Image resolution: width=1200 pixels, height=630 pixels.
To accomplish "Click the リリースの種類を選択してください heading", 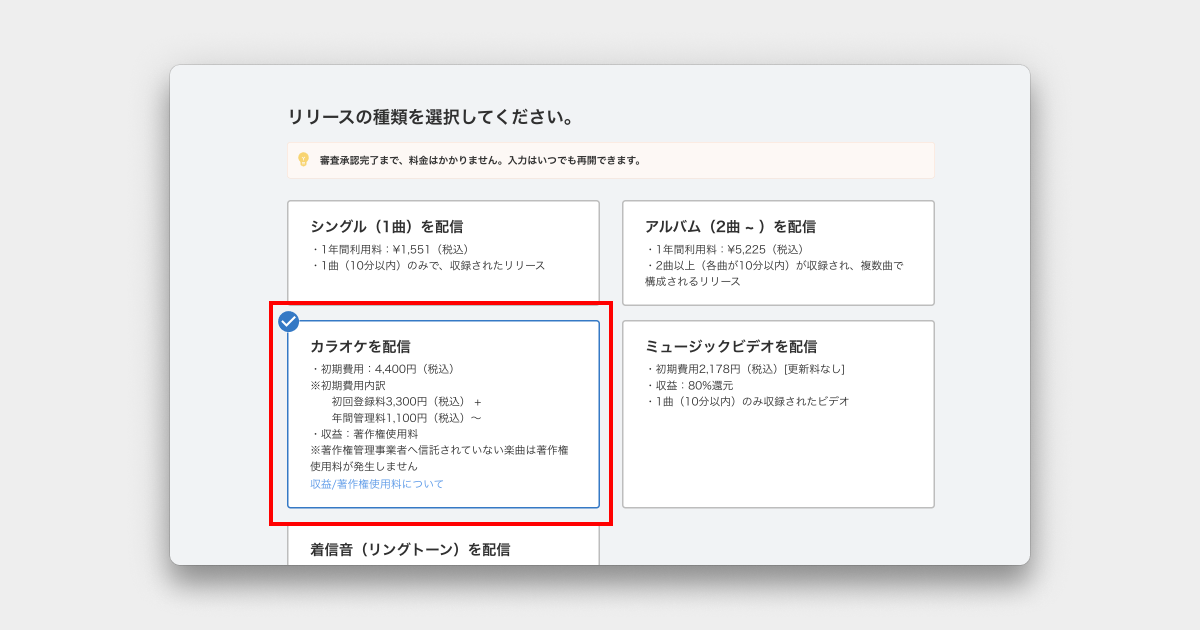I will [x=432, y=117].
